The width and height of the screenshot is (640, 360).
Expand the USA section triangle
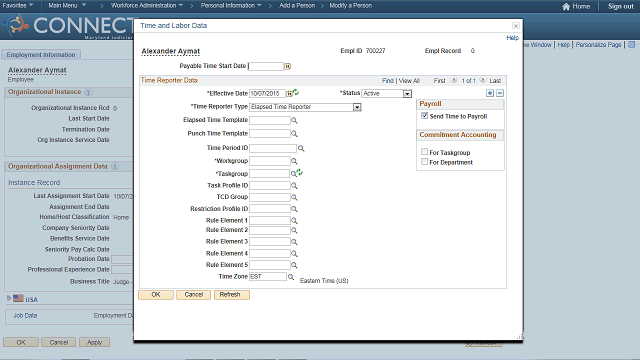pyautogui.click(x=9, y=298)
